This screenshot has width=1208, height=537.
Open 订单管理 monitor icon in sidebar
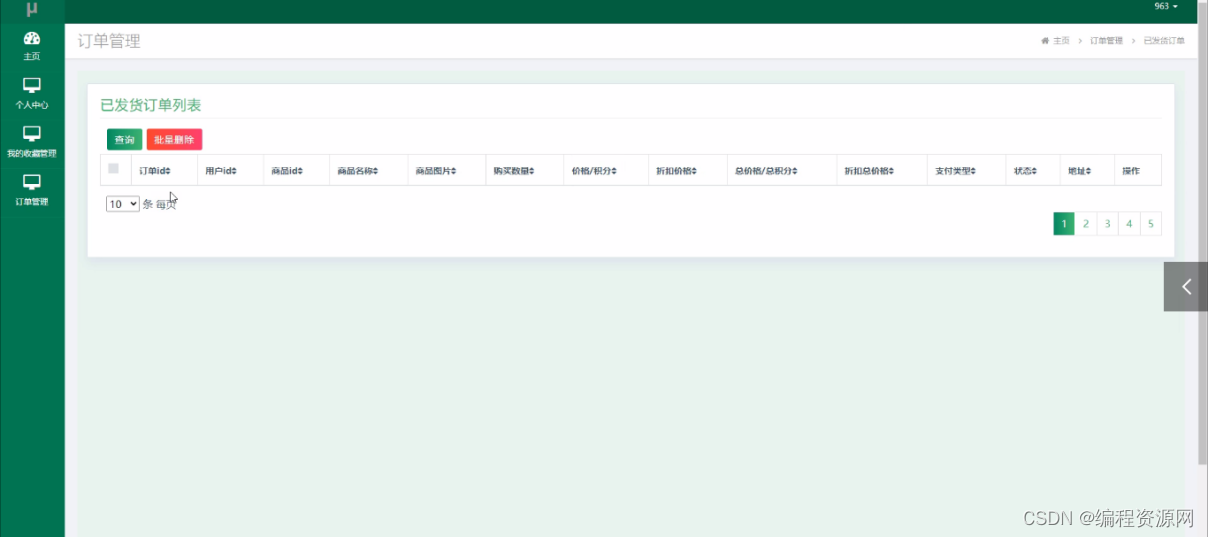click(x=32, y=182)
